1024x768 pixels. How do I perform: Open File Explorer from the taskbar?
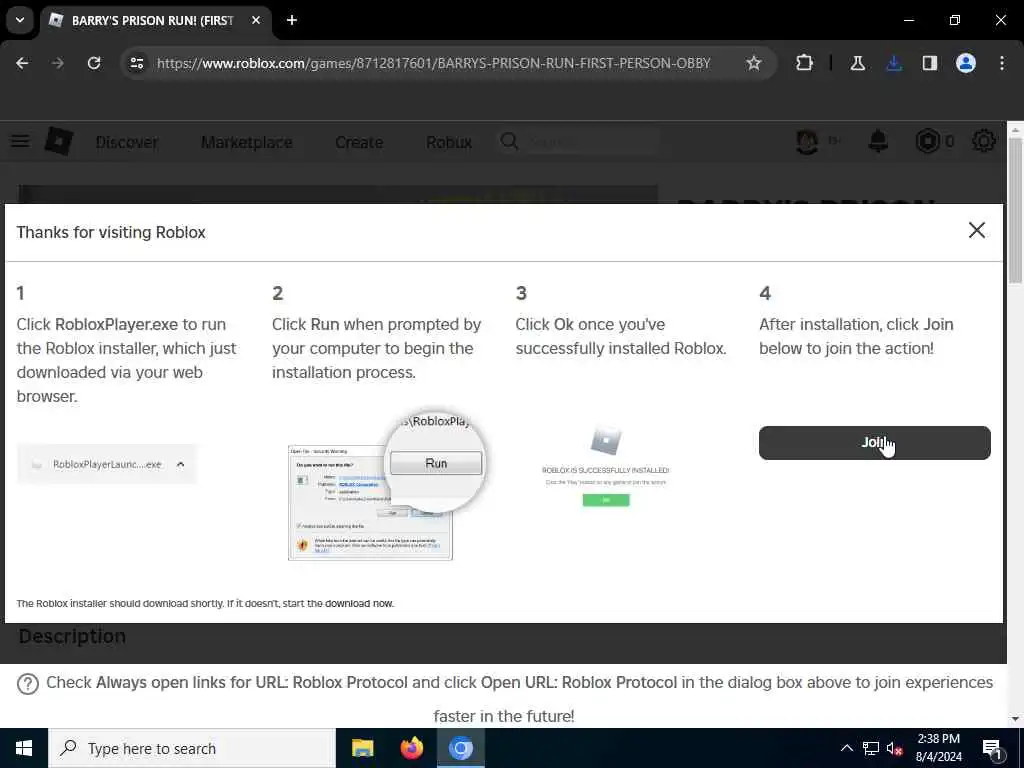[x=362, y=748]
